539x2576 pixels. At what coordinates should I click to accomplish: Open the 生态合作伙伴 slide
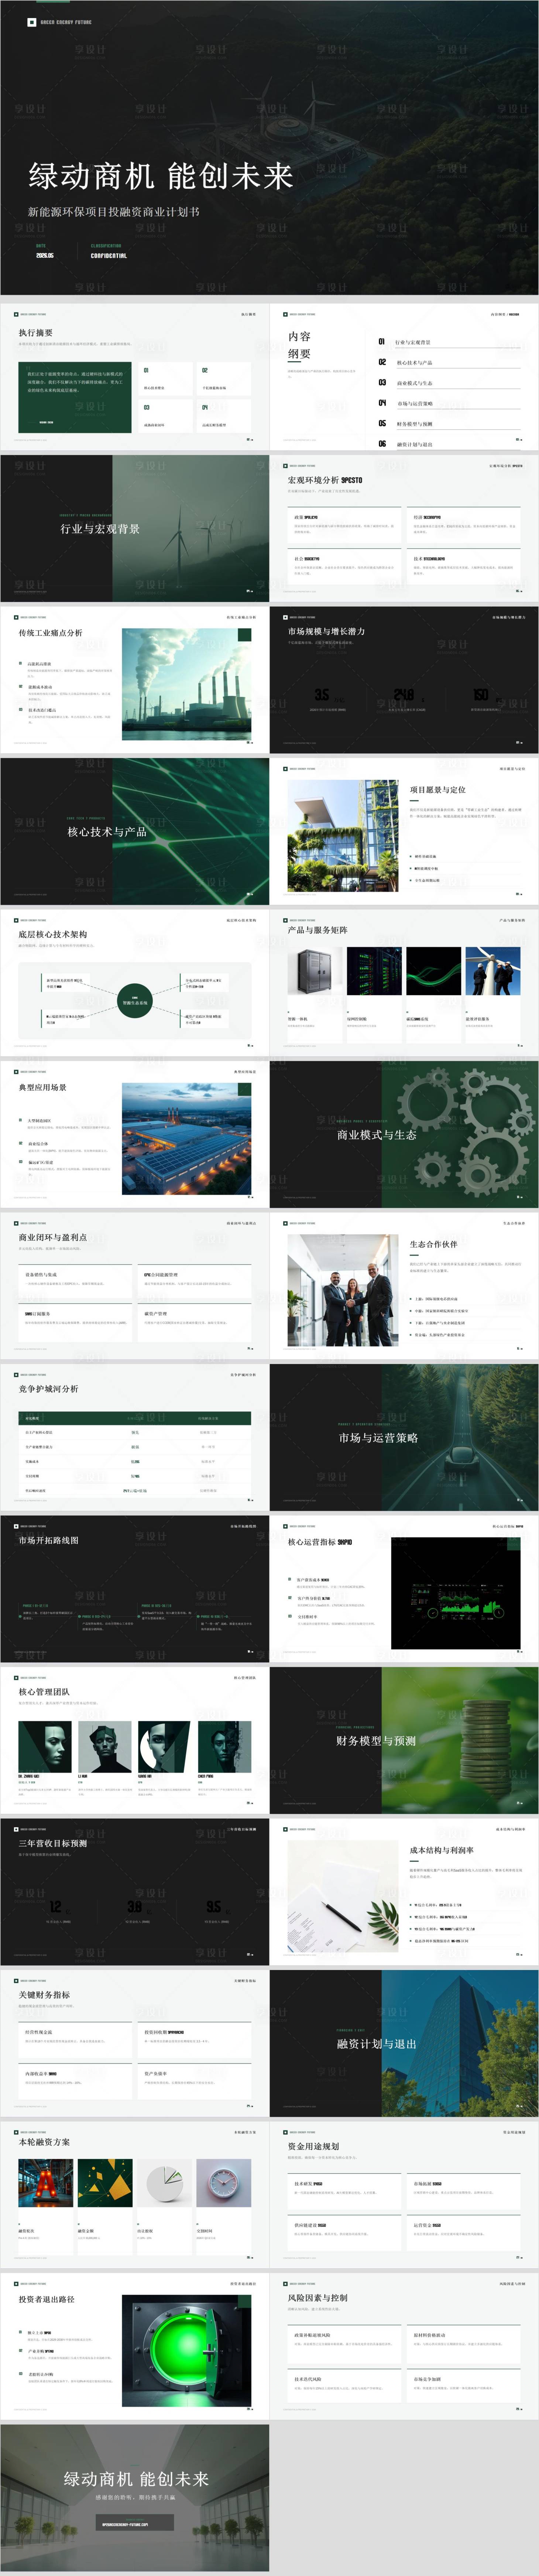[404, 1286]
